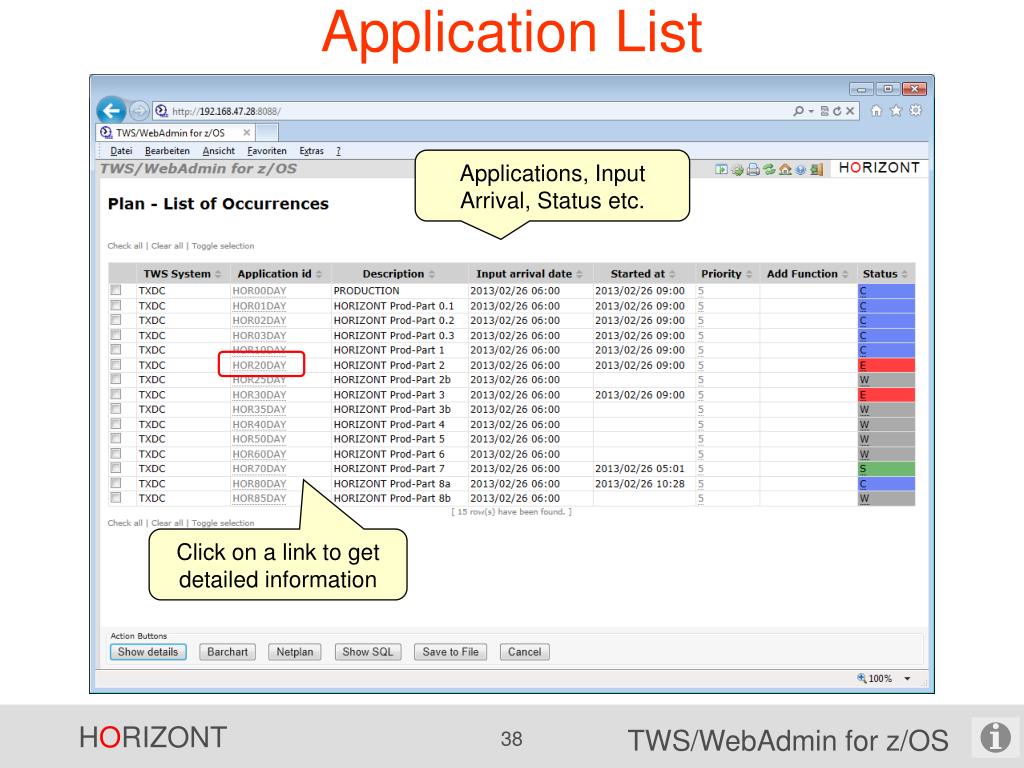Sort by Started at column arrows

point(672,274)
